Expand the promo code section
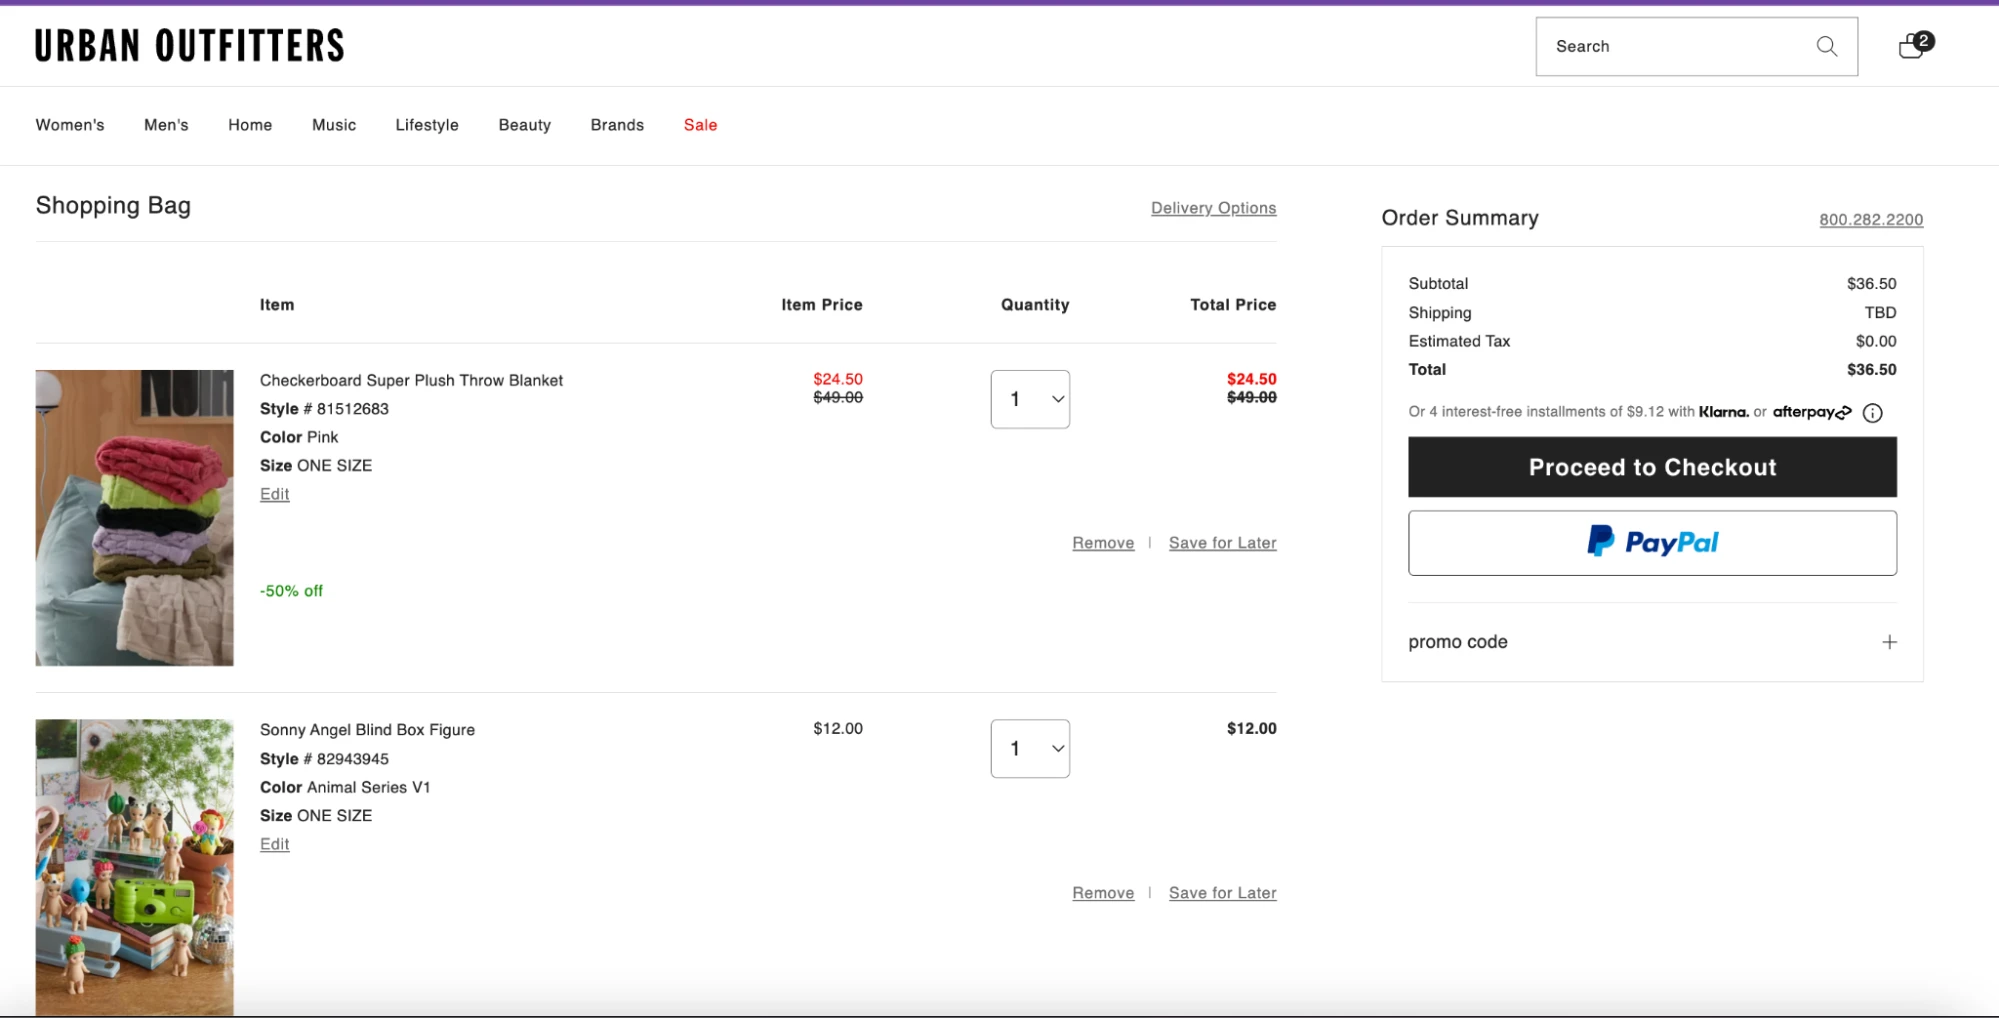1999x1019 pixels. (x=1888, y=641)
